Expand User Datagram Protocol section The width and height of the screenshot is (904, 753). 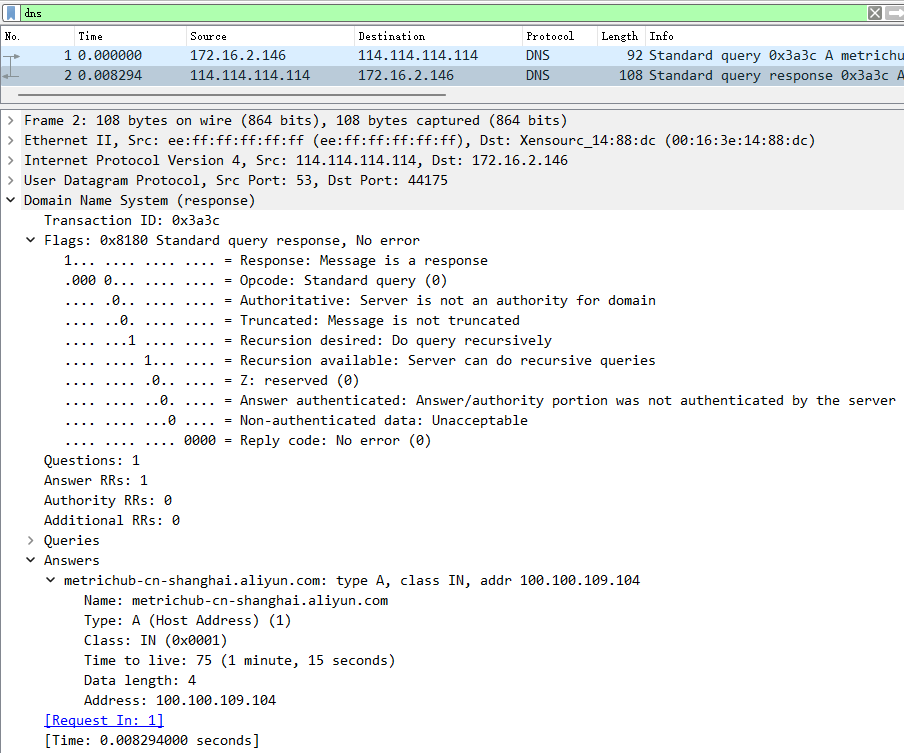coord(10,180)
